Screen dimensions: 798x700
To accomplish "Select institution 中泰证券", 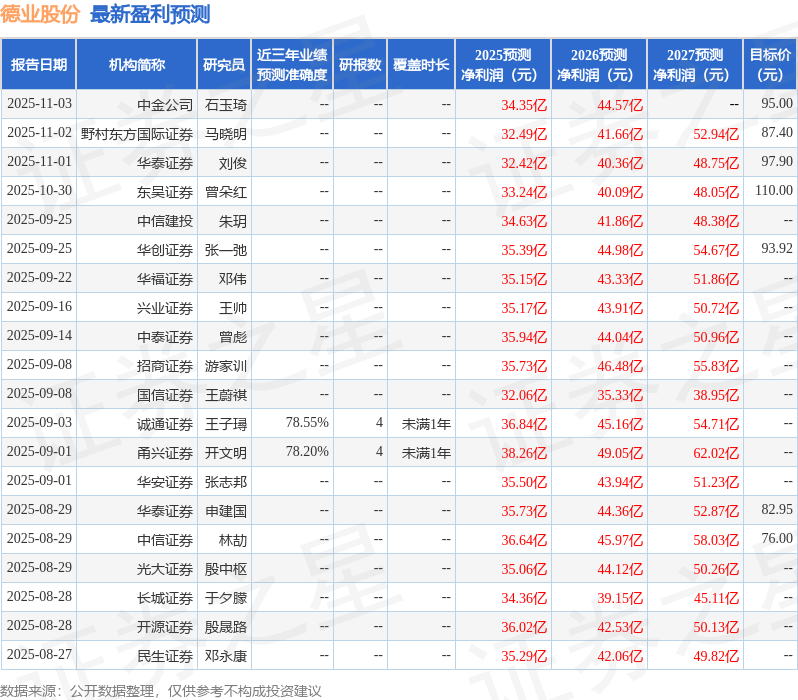I will 165,337.
